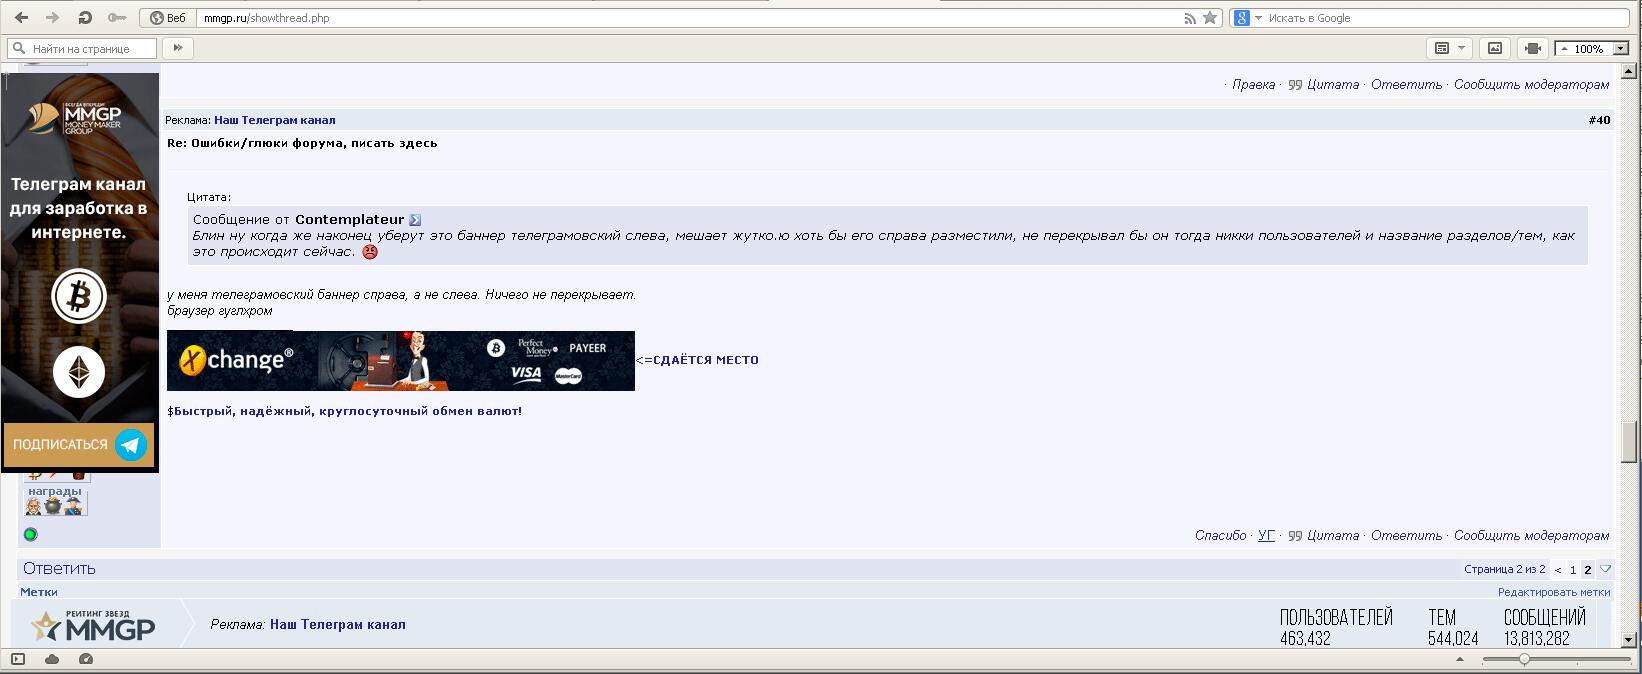This screenshot has height=674, width=1642.
Task: Open the Xchange banner image
Action: 400,360
